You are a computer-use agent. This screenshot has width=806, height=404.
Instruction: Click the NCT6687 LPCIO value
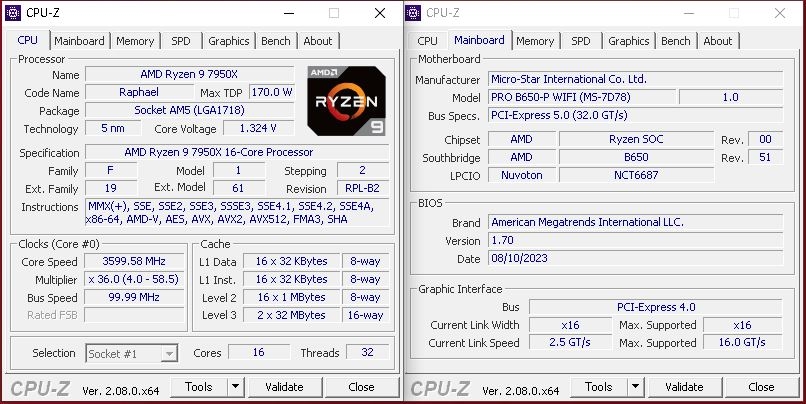(636, 175)
